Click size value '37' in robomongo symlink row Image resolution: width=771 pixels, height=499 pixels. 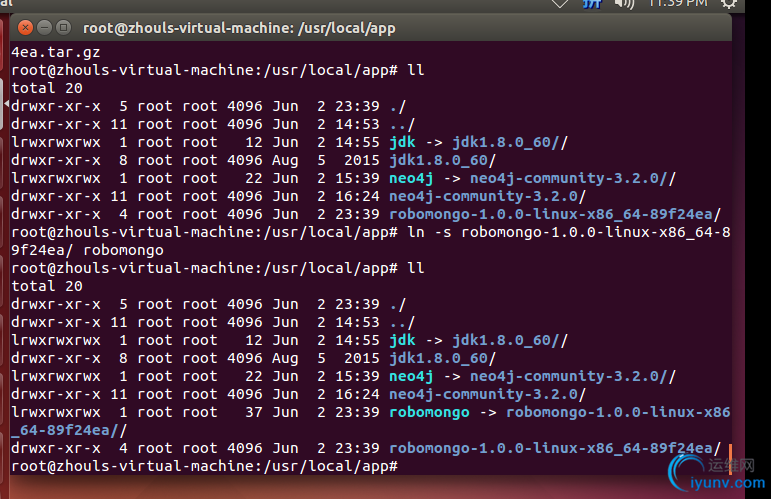click(254, 412)
